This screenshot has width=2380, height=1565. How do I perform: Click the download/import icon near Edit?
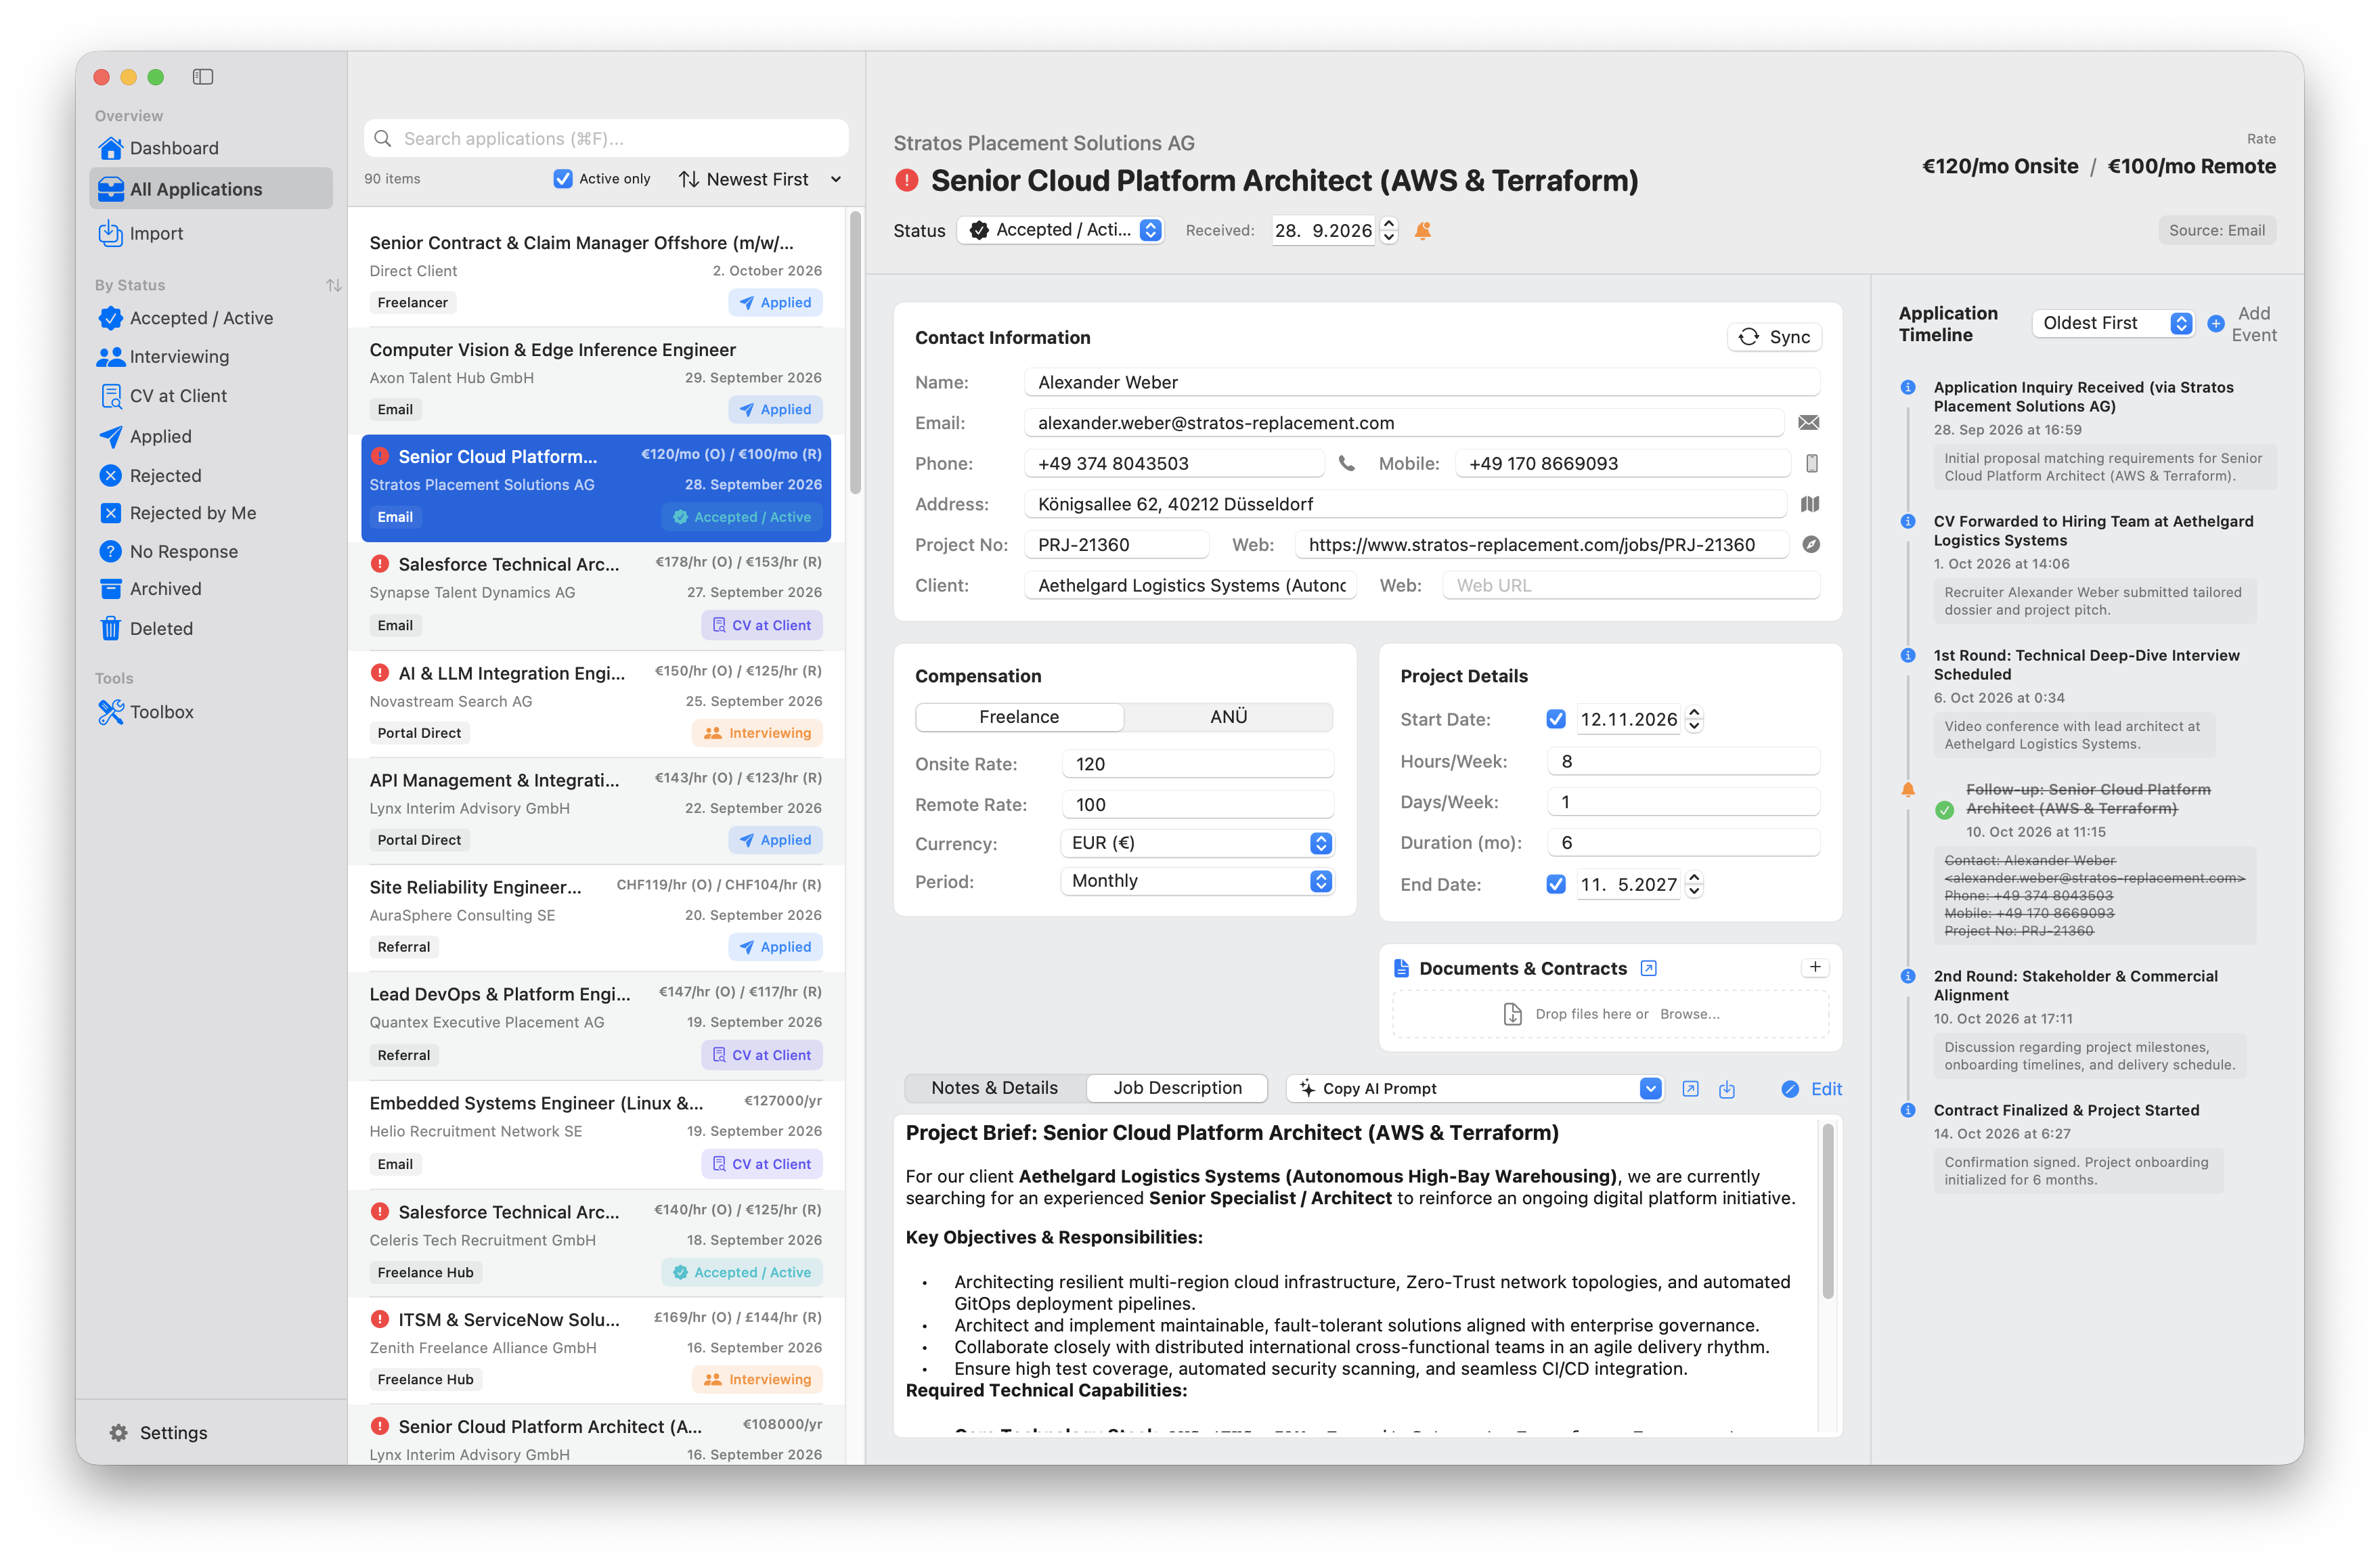click(1727, 1089)
